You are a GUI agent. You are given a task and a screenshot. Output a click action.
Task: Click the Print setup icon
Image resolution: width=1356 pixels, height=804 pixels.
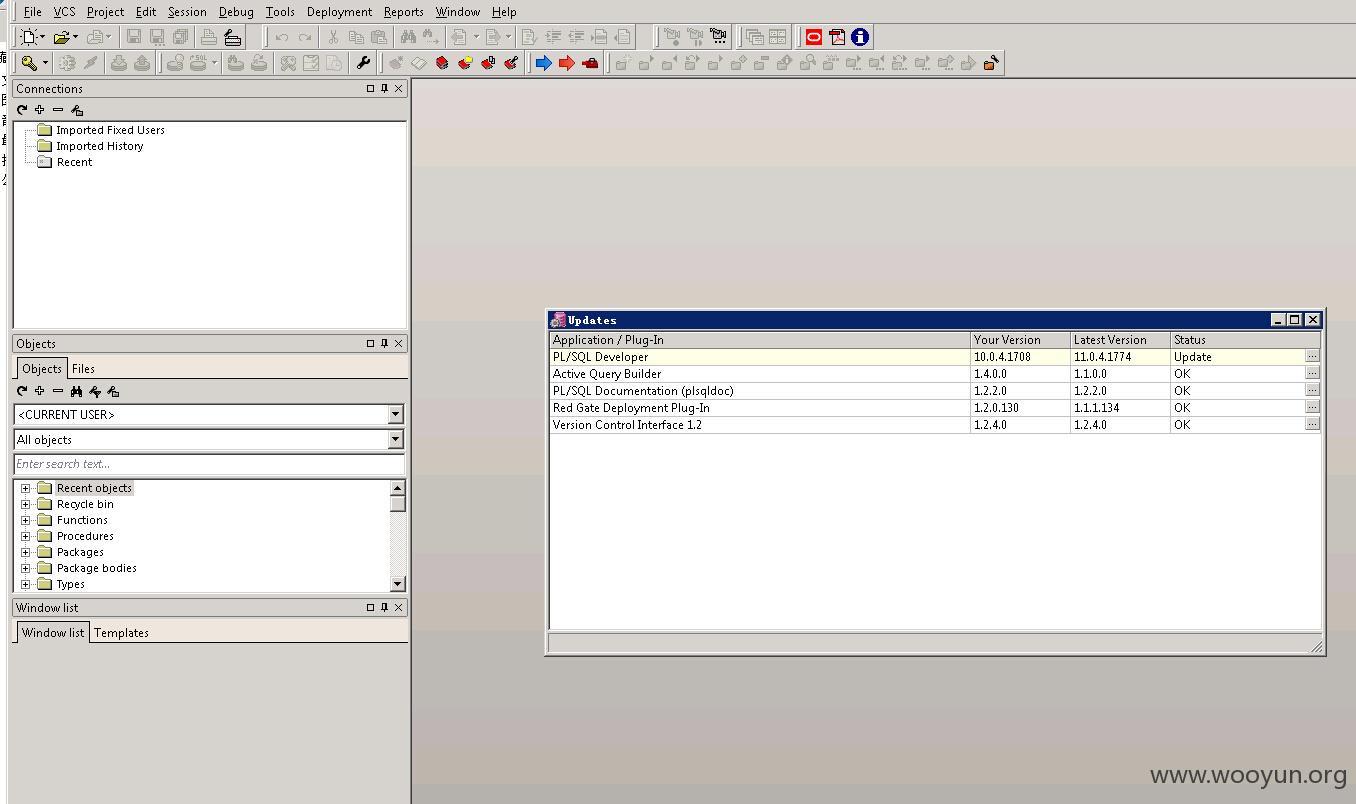pyautogui.click(x=232, y=37)
